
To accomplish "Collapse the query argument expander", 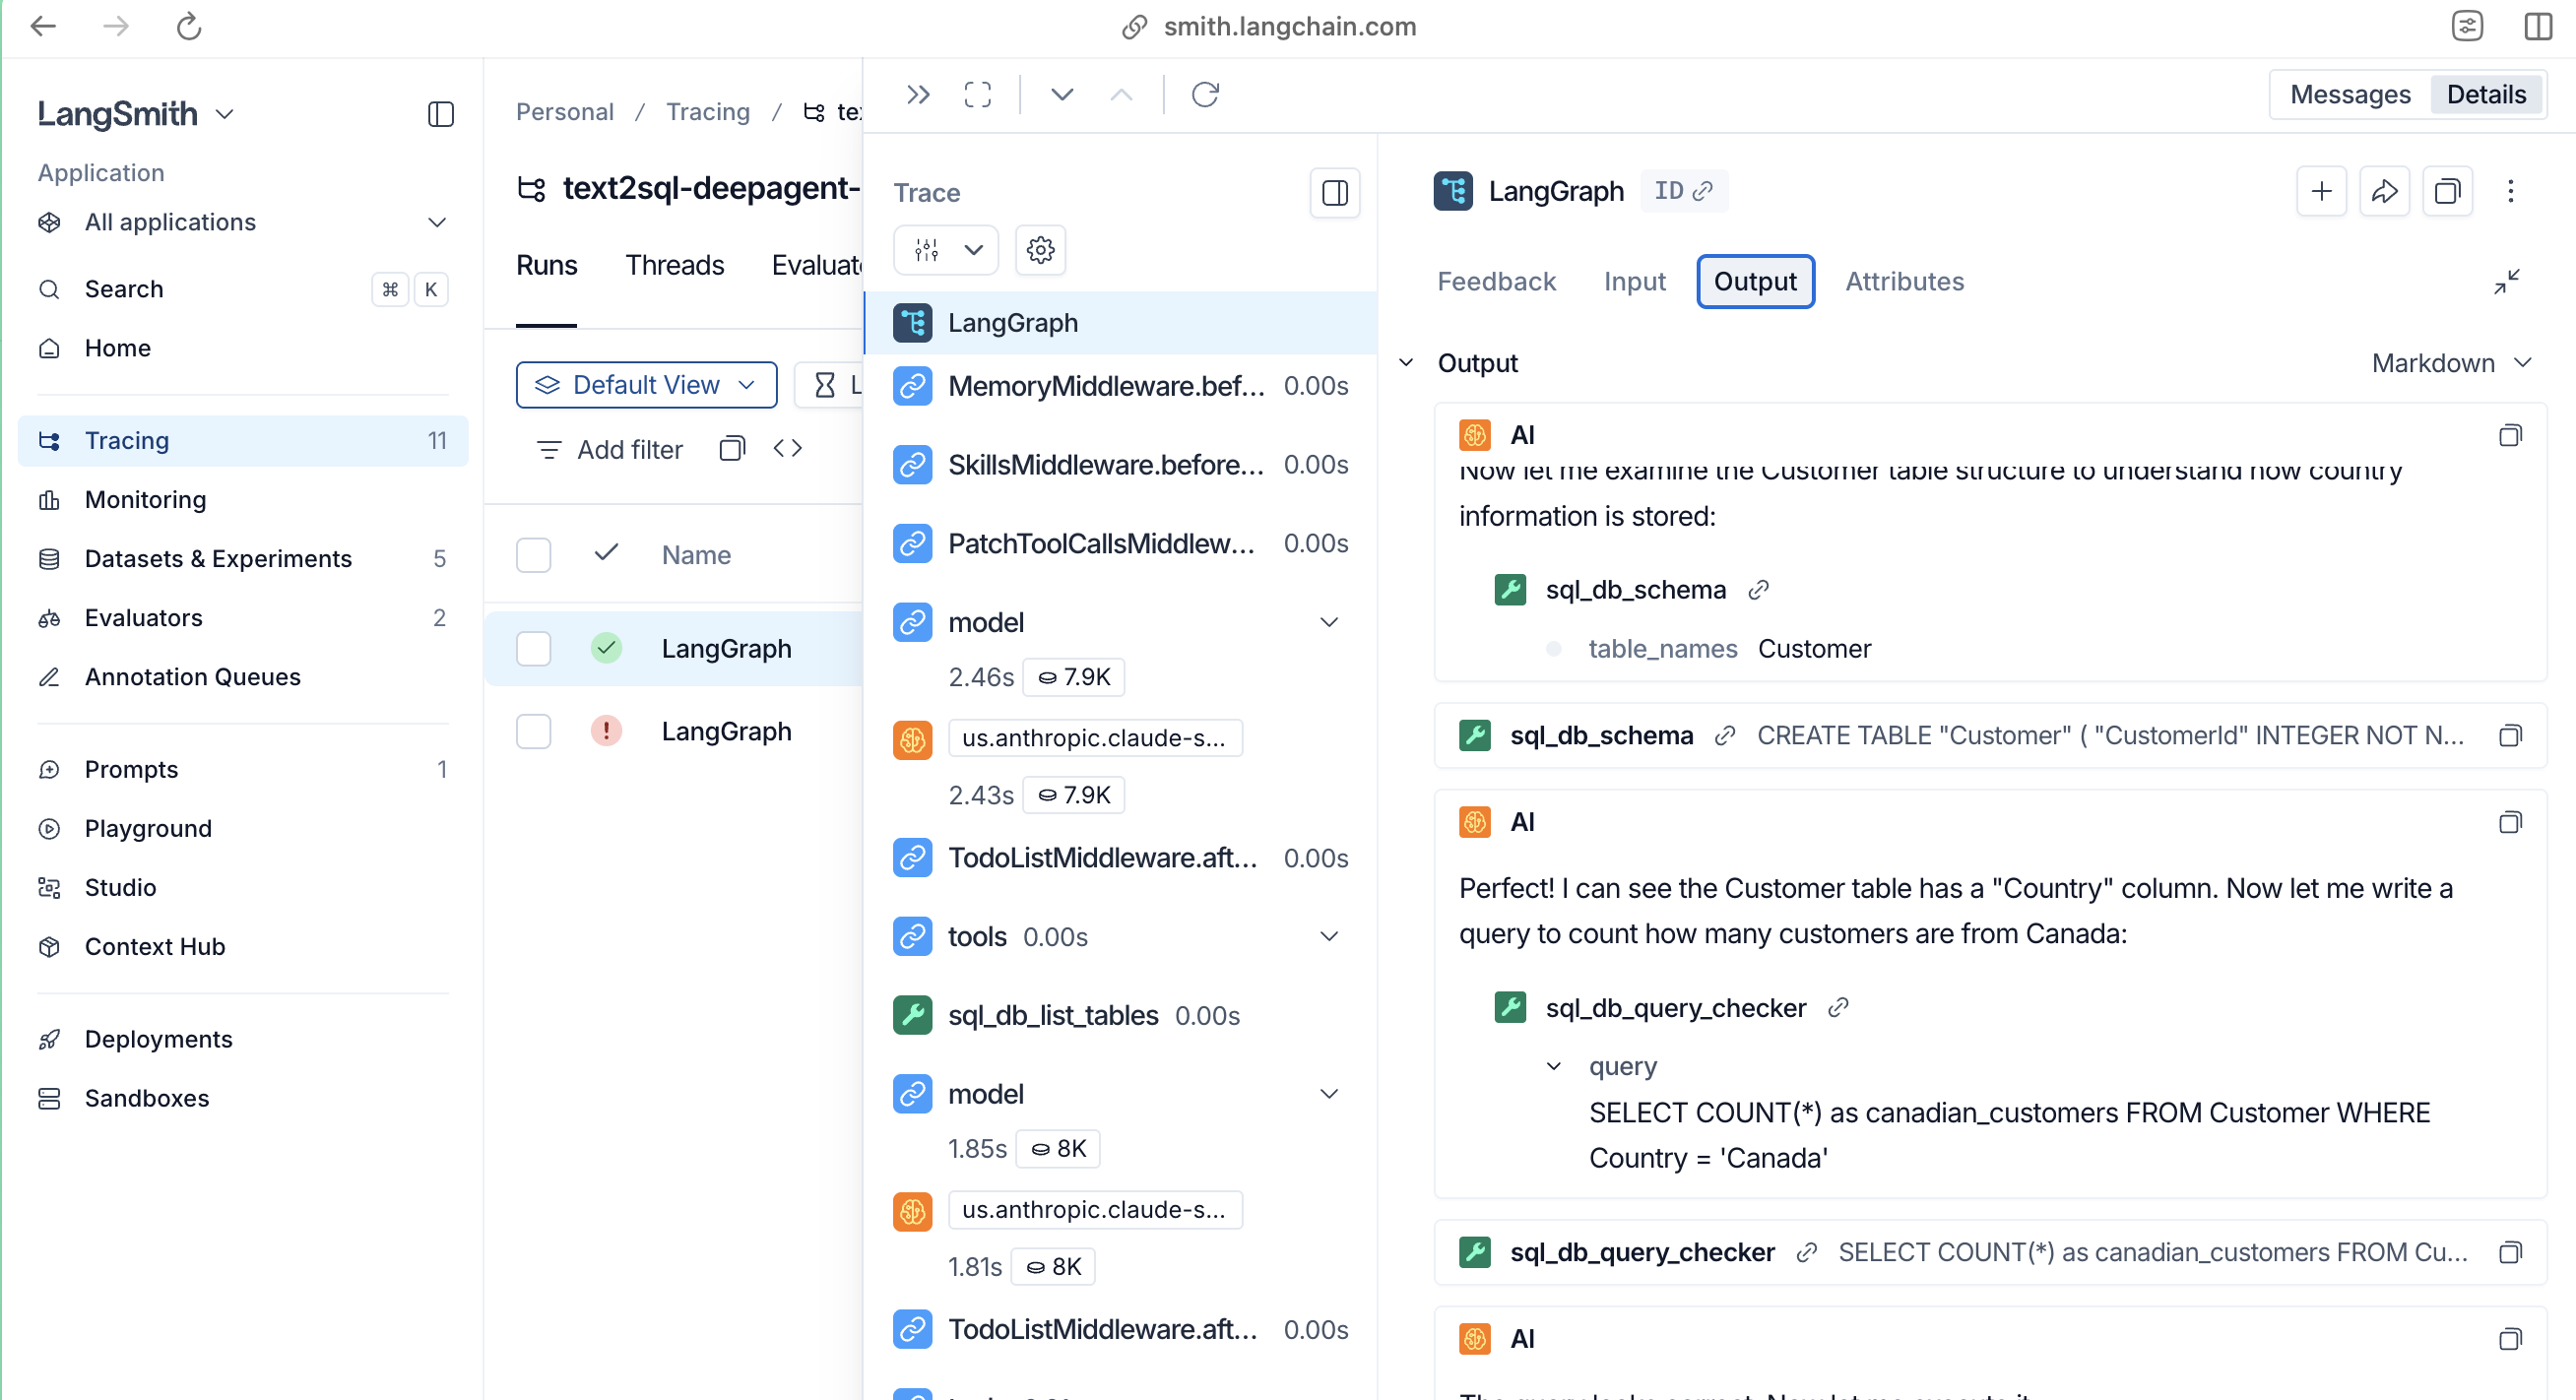I will 1553,1067.
